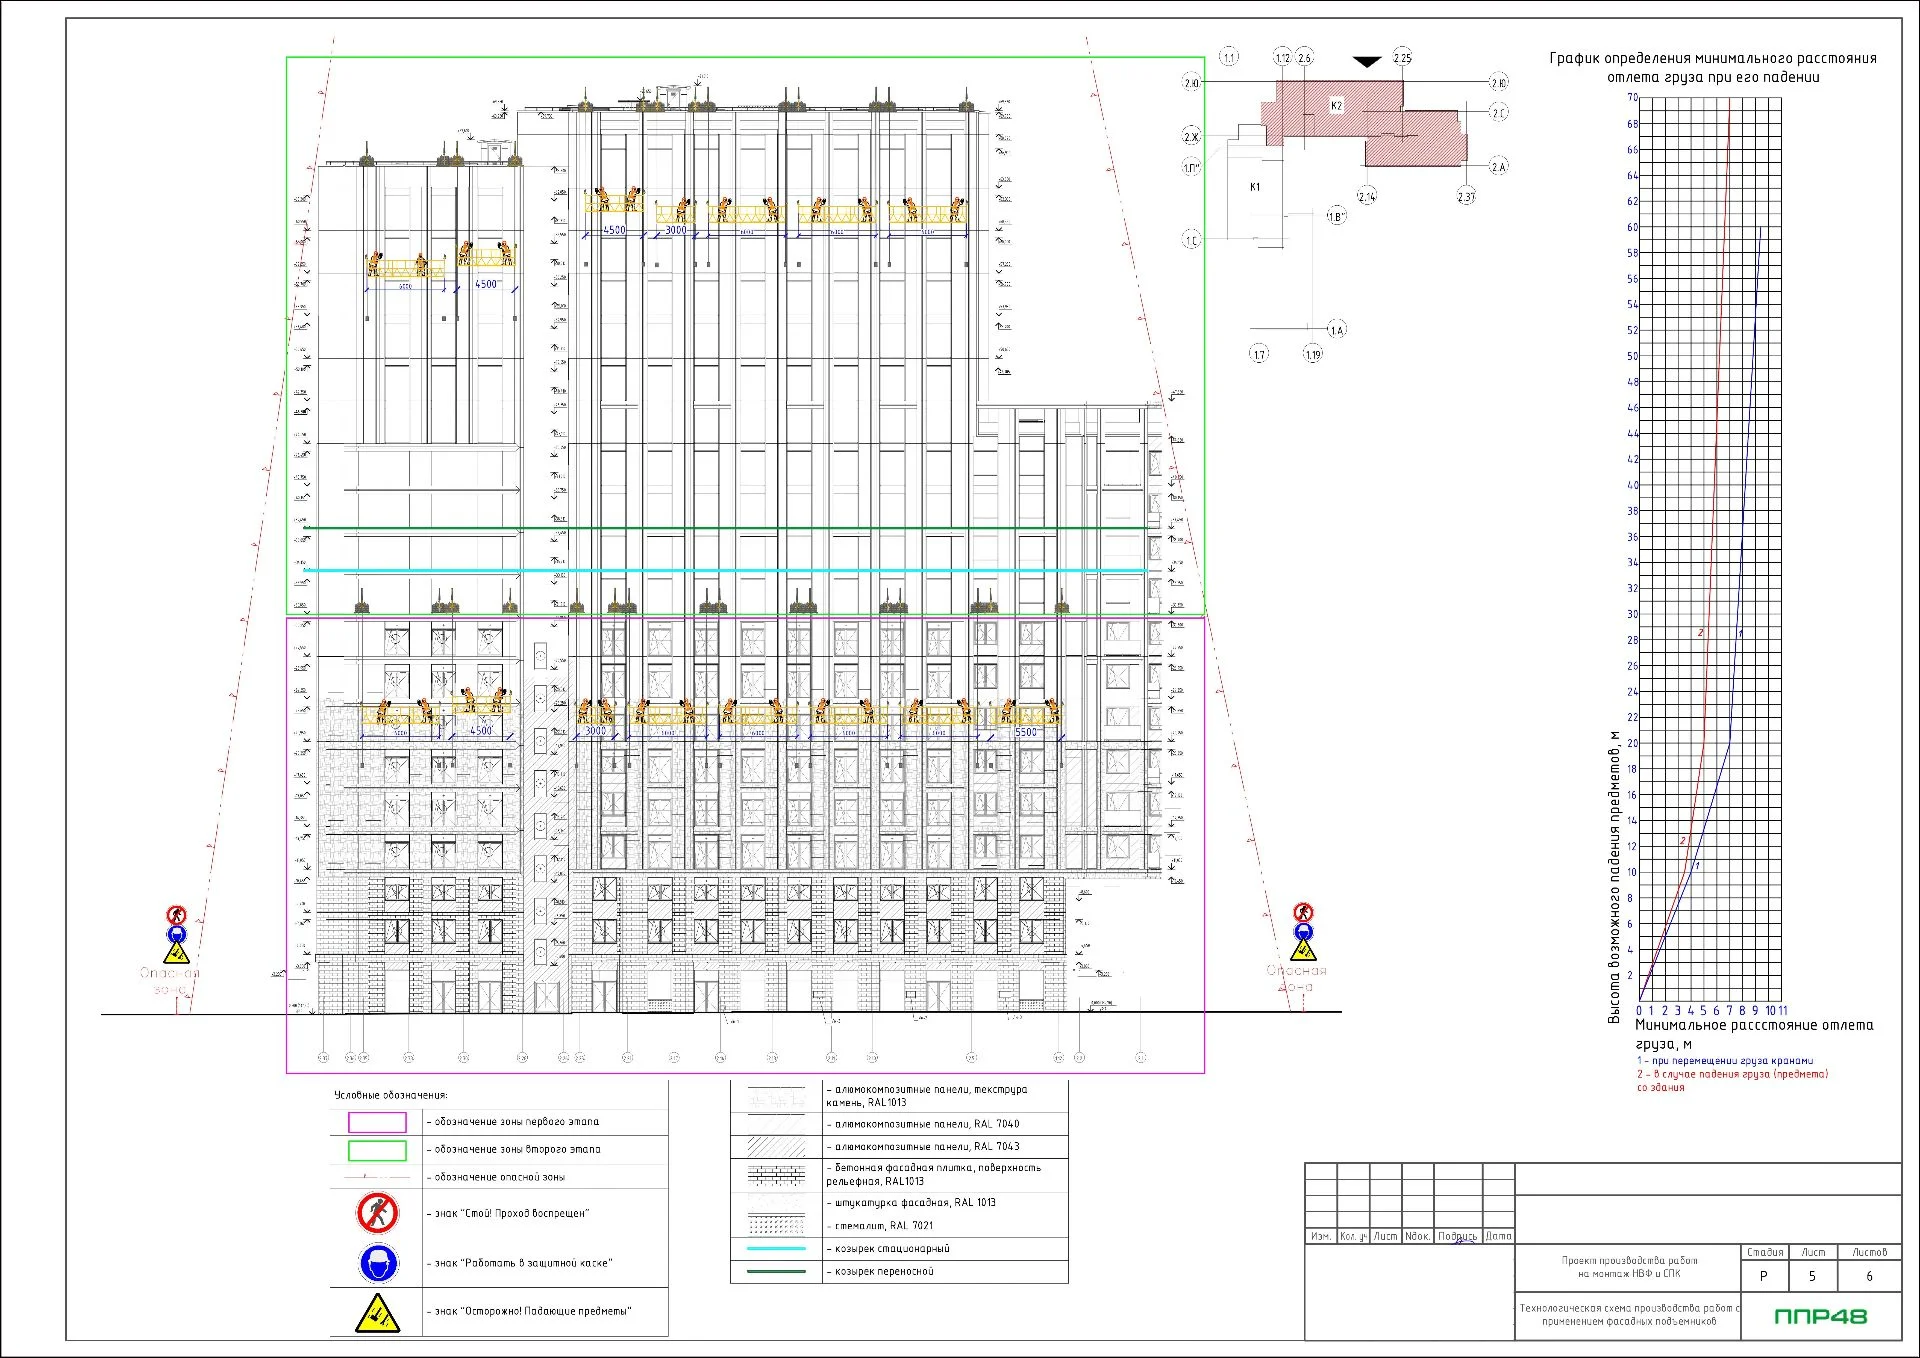Click the black section arrow above block K2
This screenshot has height=1358, width=1920.
[x=1367, y=62]
